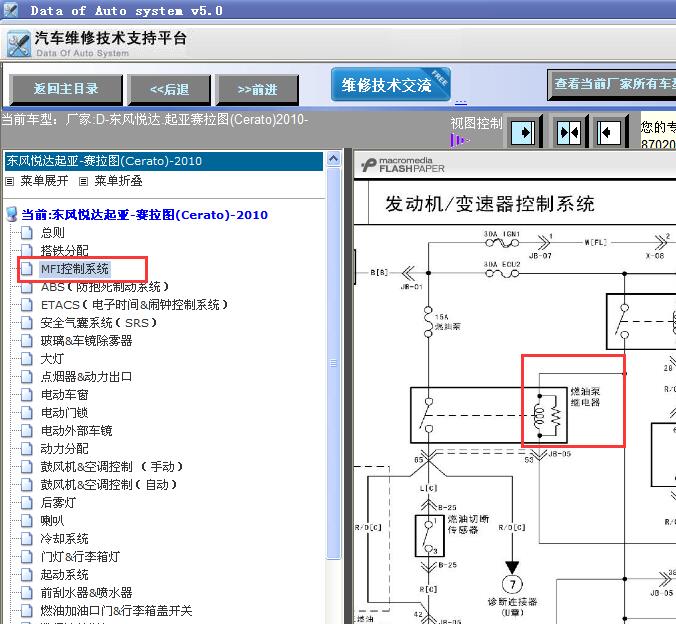Click the Macromedia FlashPaper logo
Screen dimensions: 676x624
pos(403,165)
